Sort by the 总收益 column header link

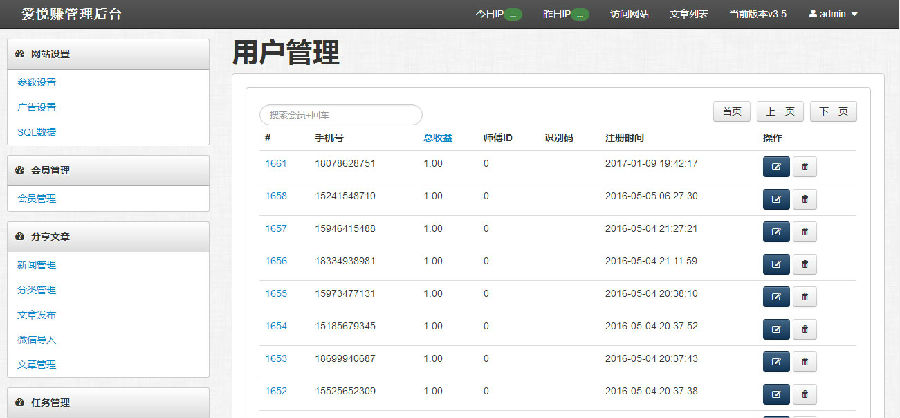click(438, 138)
